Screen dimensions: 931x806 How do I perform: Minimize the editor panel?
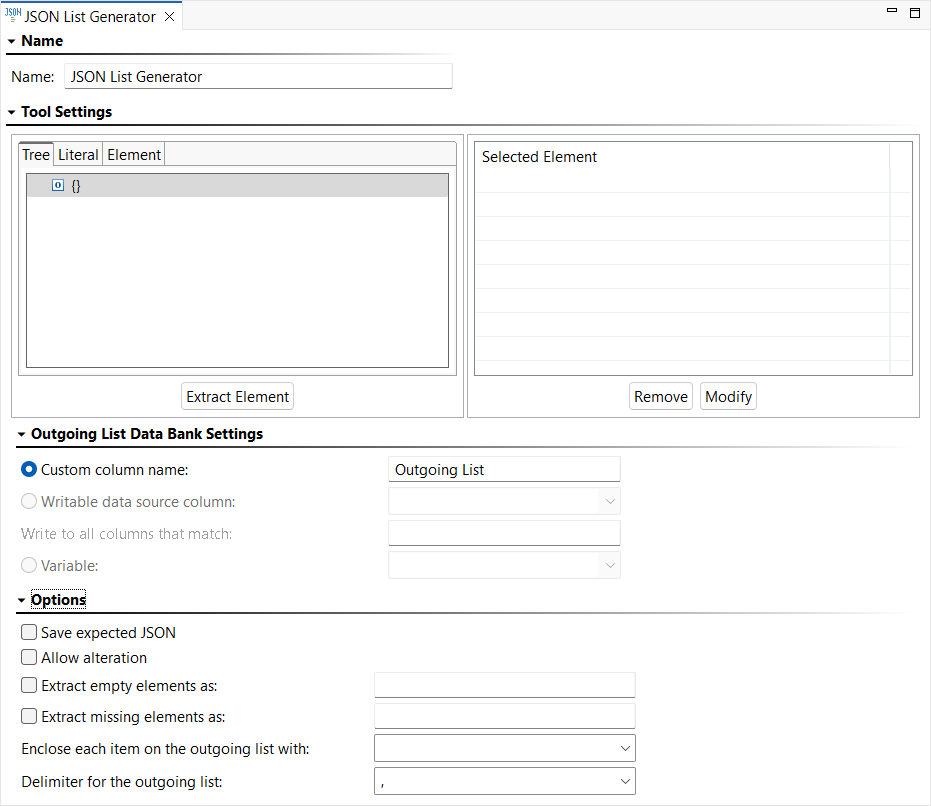892,10
